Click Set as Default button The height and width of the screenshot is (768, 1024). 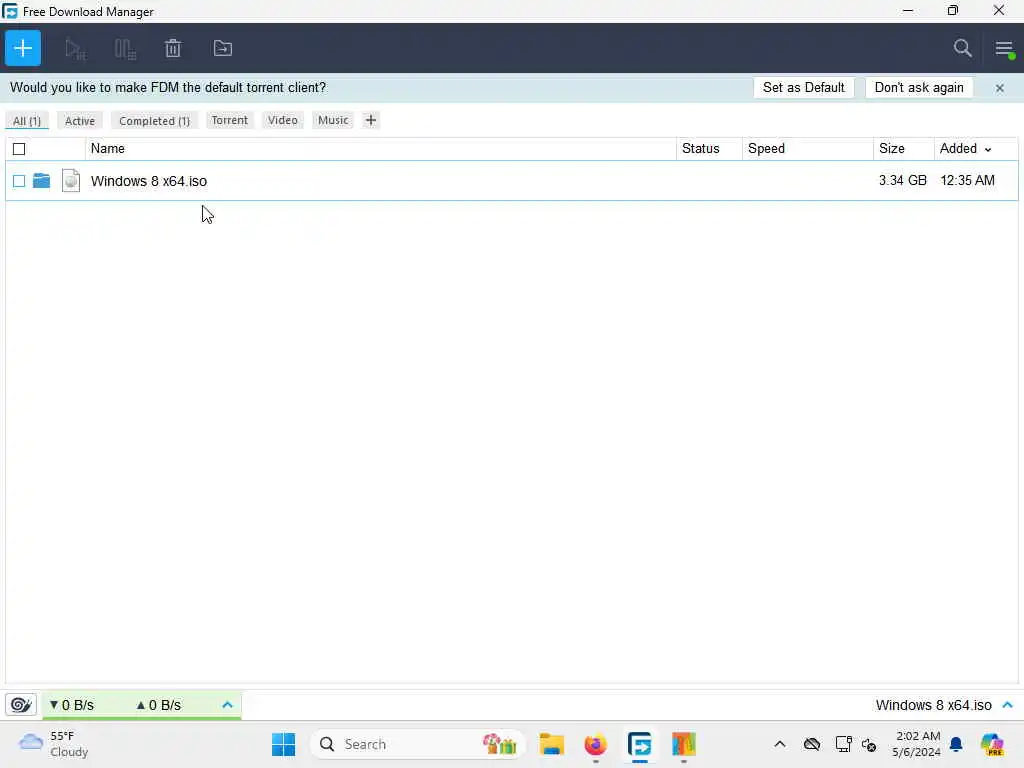pyautogui.click(x=803, y=88)
